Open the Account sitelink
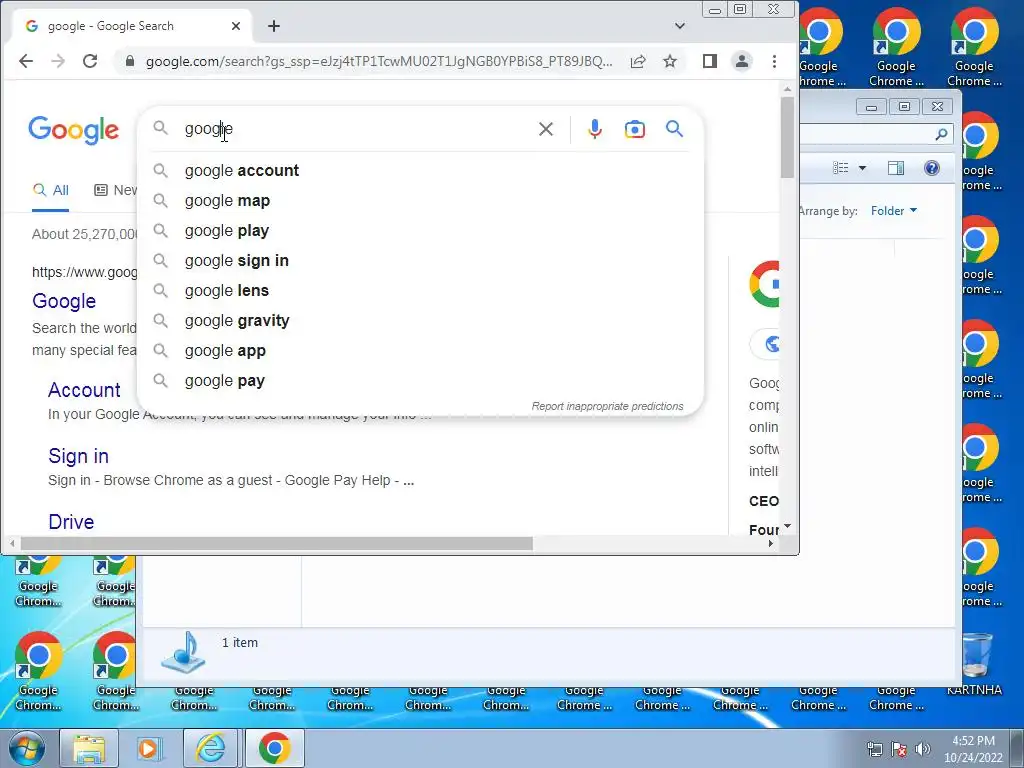This screenshot has width=1024, height=768. [84, 390]
